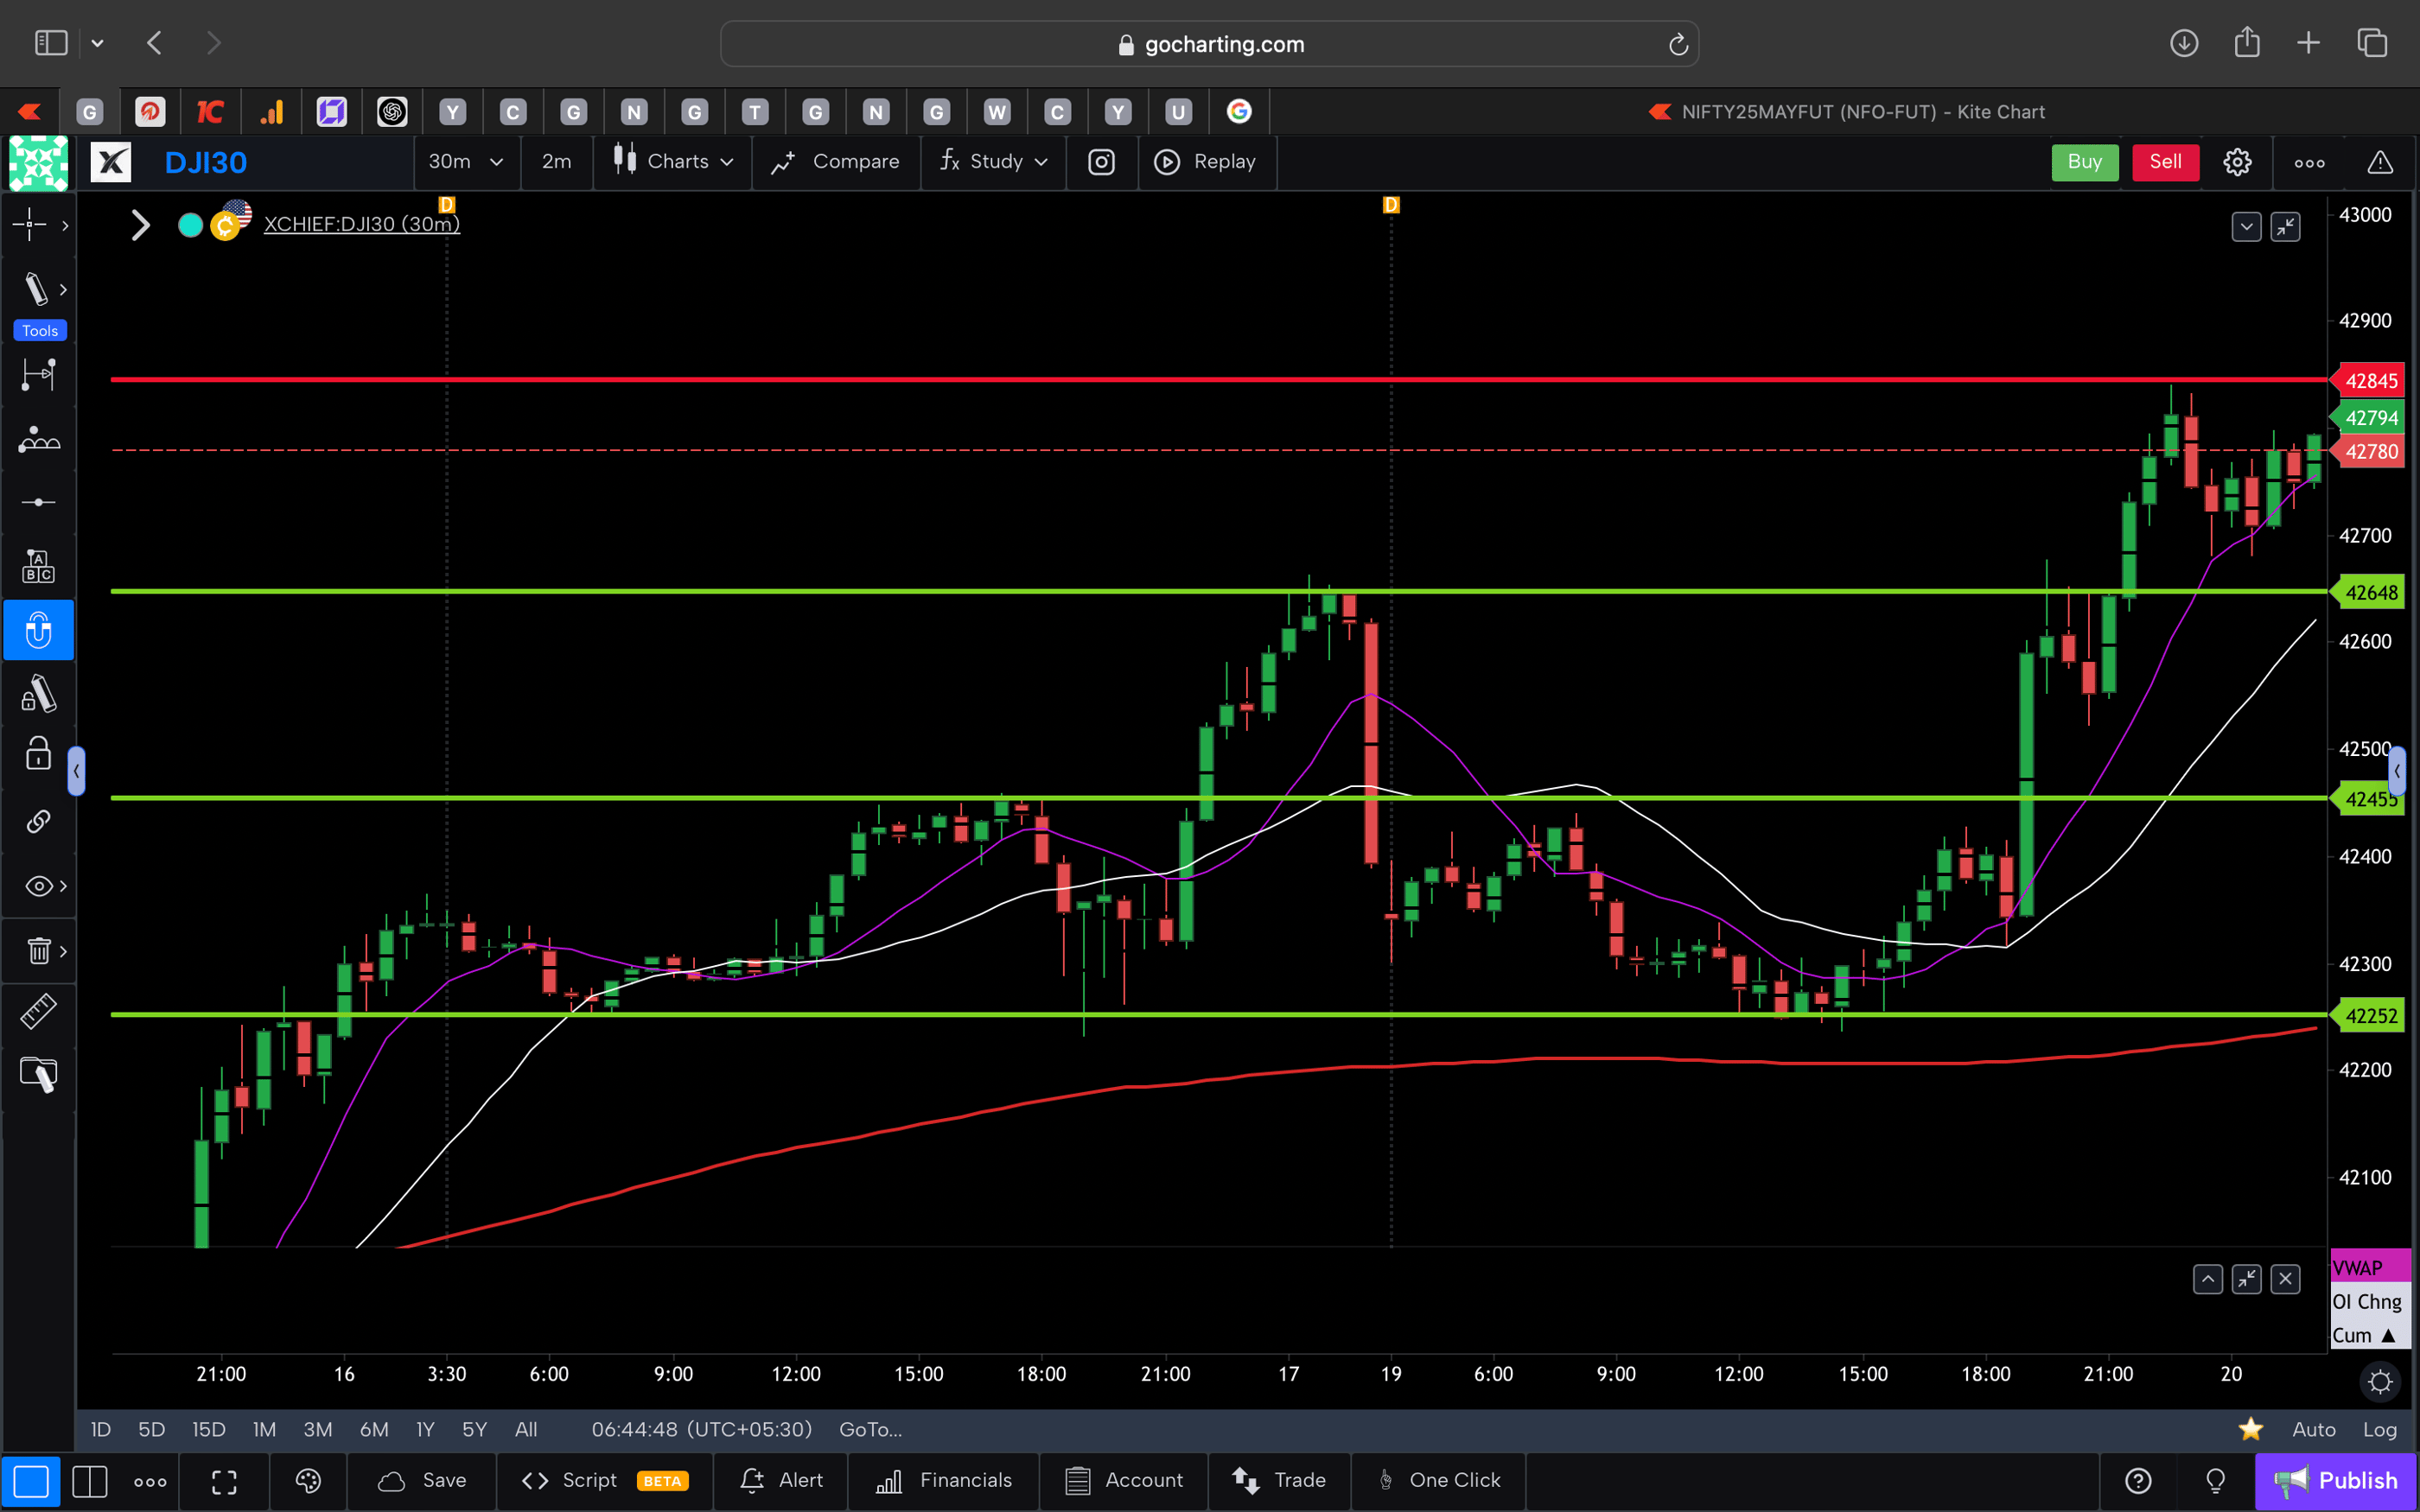Select the Magnet snap tool

[x=39, y=630]
